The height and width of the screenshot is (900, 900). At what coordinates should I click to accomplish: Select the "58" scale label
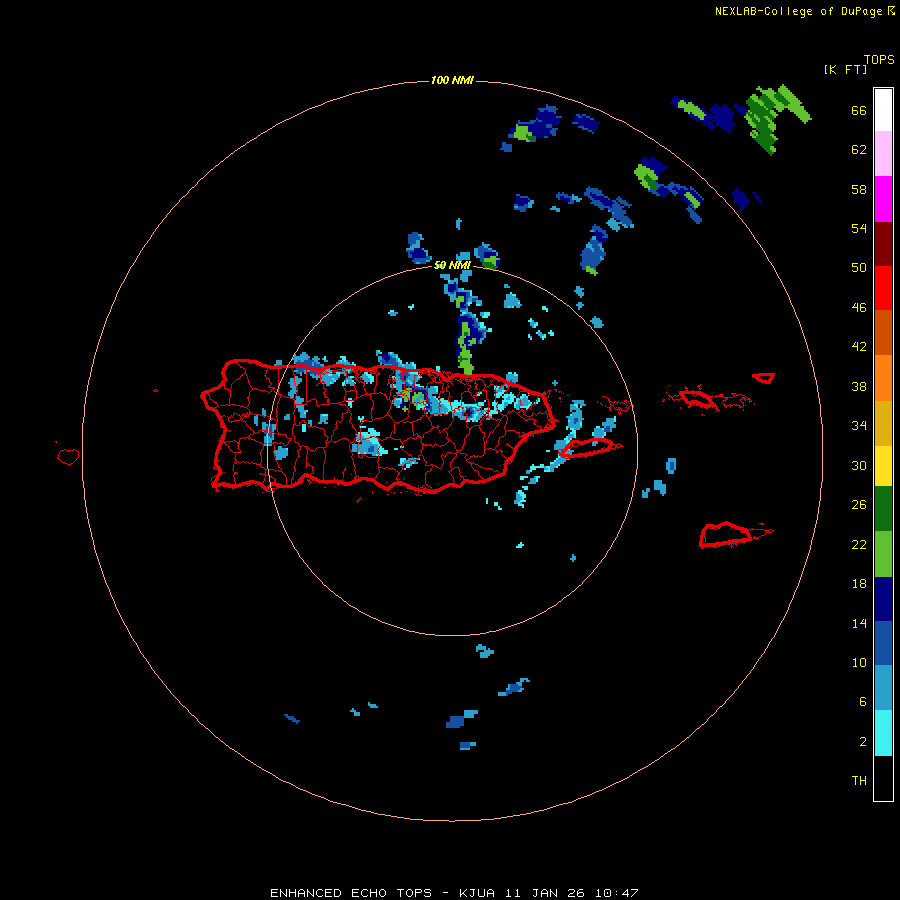[x=859, y=189]
